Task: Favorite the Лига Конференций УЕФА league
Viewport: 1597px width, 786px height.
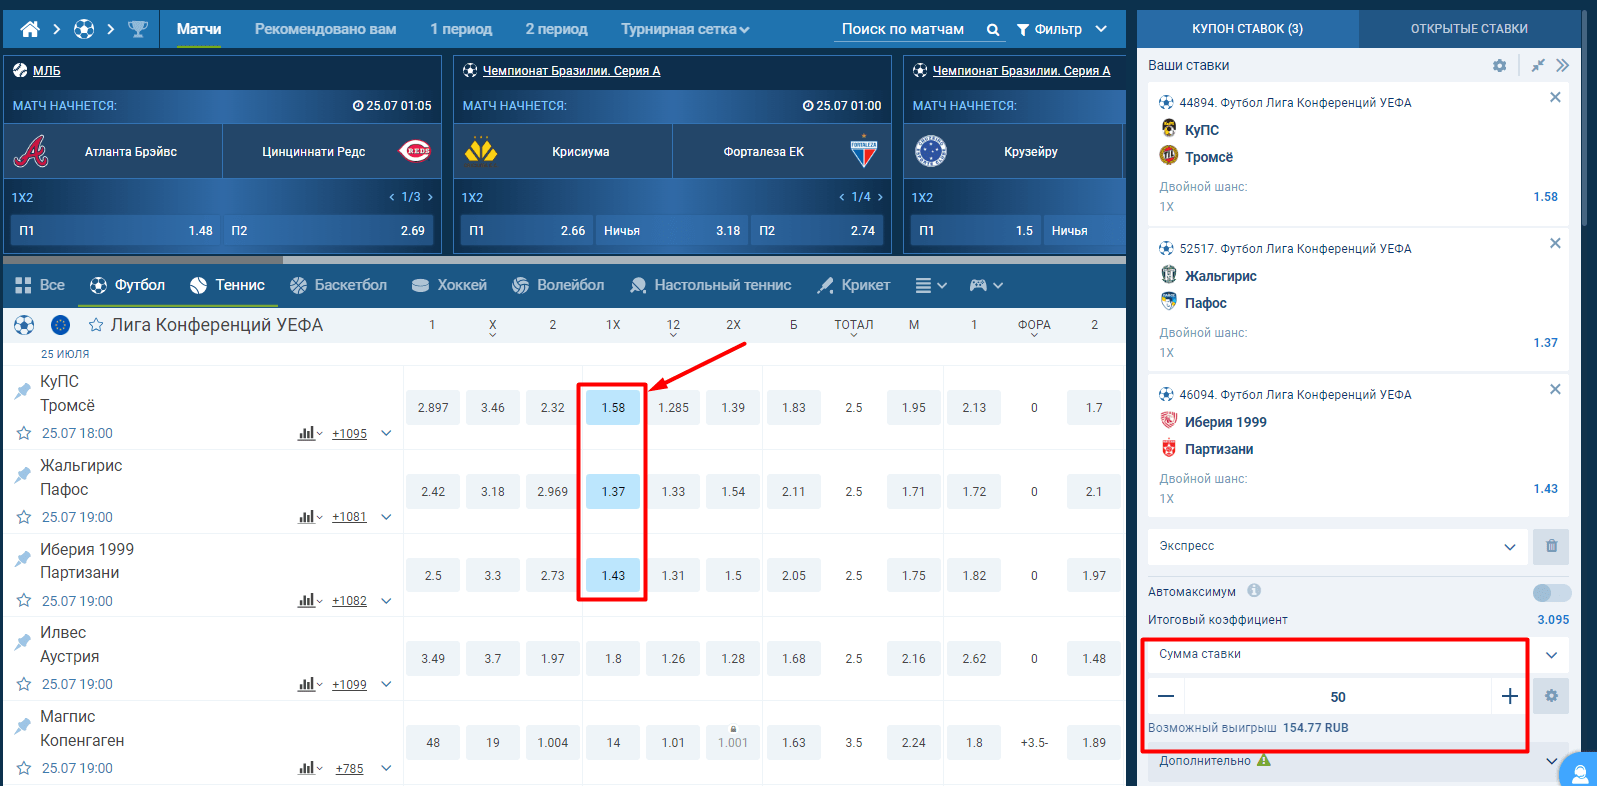Action: 96,325
